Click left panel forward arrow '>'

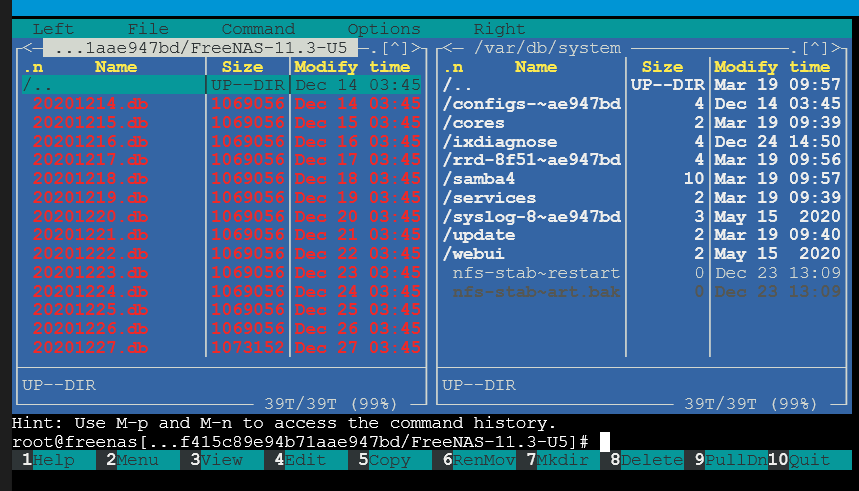pos(415,48)
